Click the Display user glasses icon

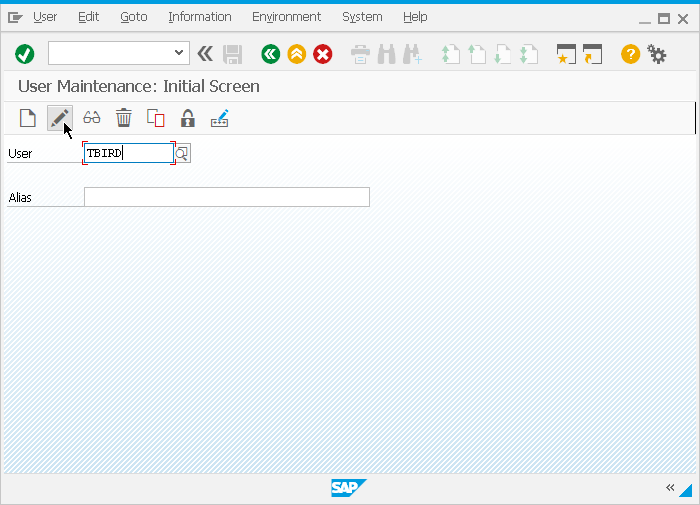92,118
